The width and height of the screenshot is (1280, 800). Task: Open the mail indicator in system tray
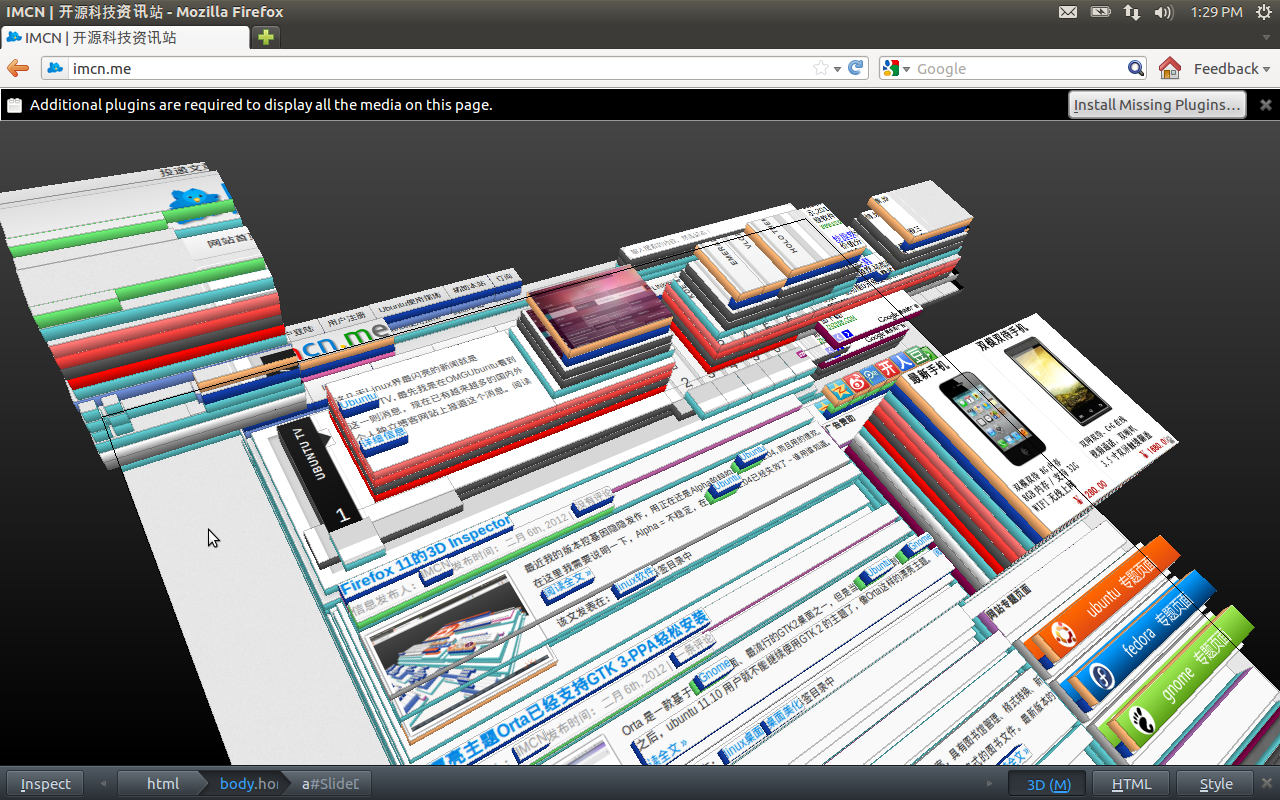click(1068, 12)
